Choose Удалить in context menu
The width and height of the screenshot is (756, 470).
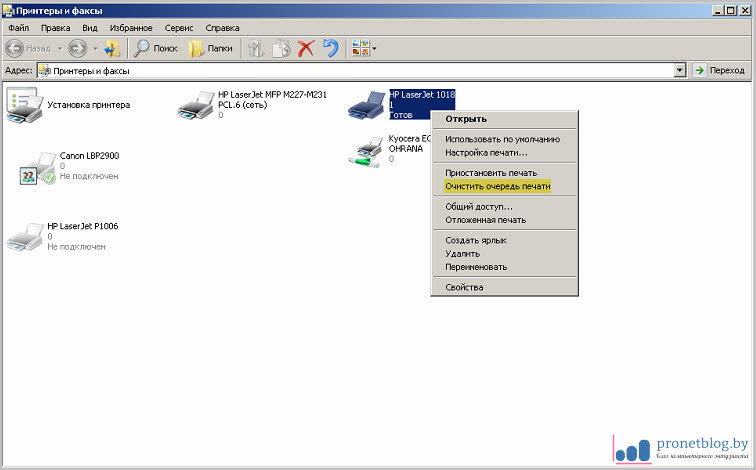504,254
